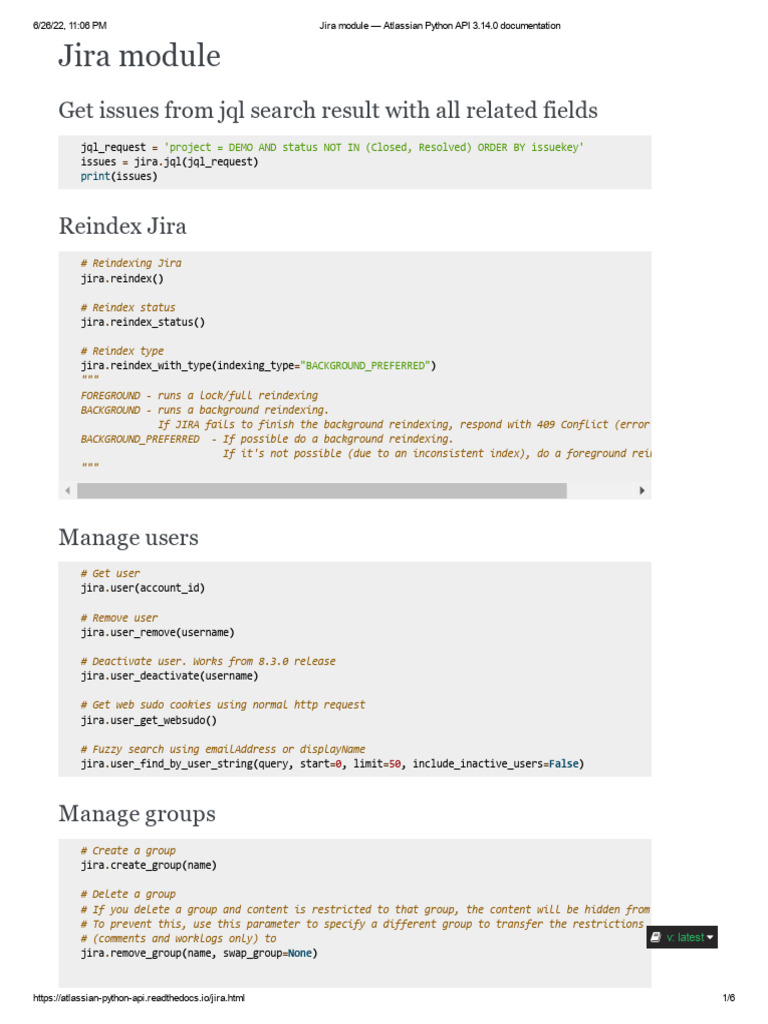
Task: Click the 'Jira module' page heading
Action: pos(139,56)
